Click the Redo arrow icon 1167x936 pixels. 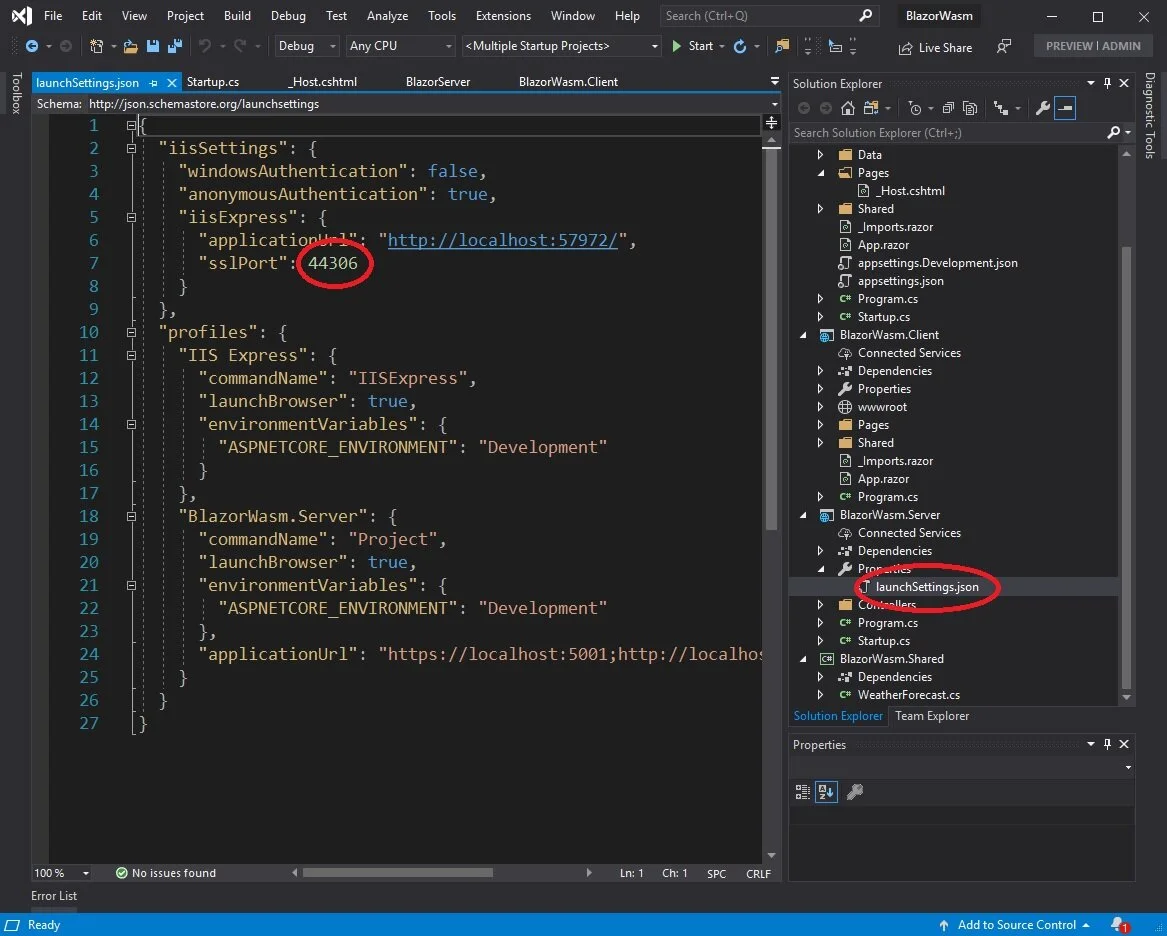(240, 46)
